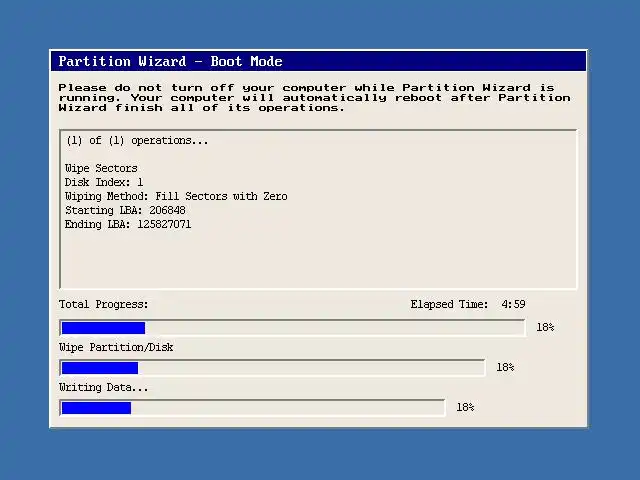Click the 18% beside Wipe Partition/Disk bar
This screenshot has width=640, height=480.
[505, 367]
